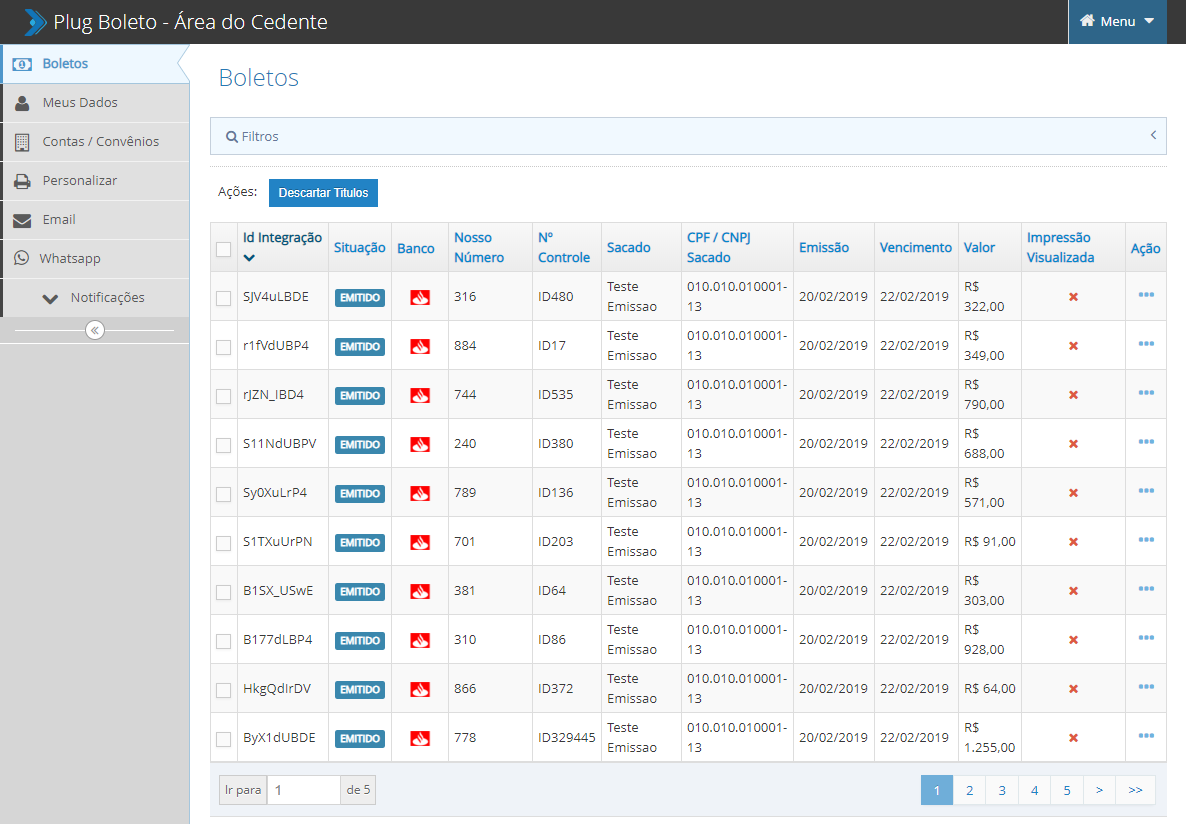
Task: Click the Ir para page number field
Action: [x=303, y=790]
